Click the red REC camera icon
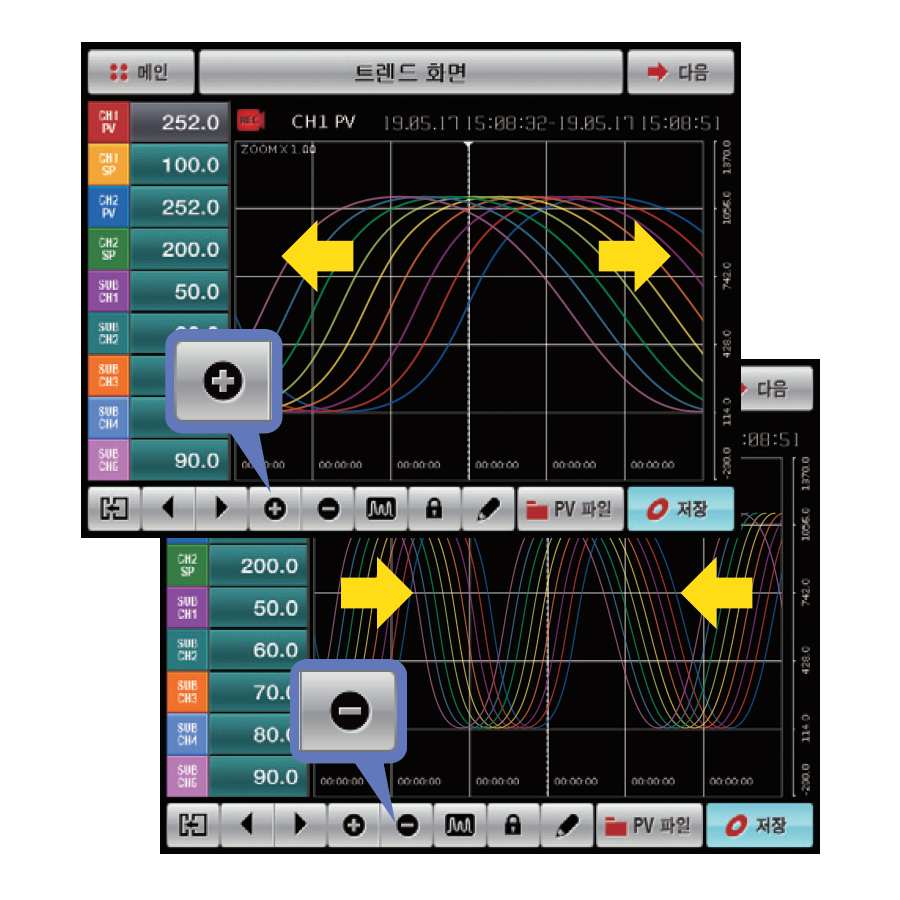The height and width of the screenshot is (900, 900). (x=251, y=120)
